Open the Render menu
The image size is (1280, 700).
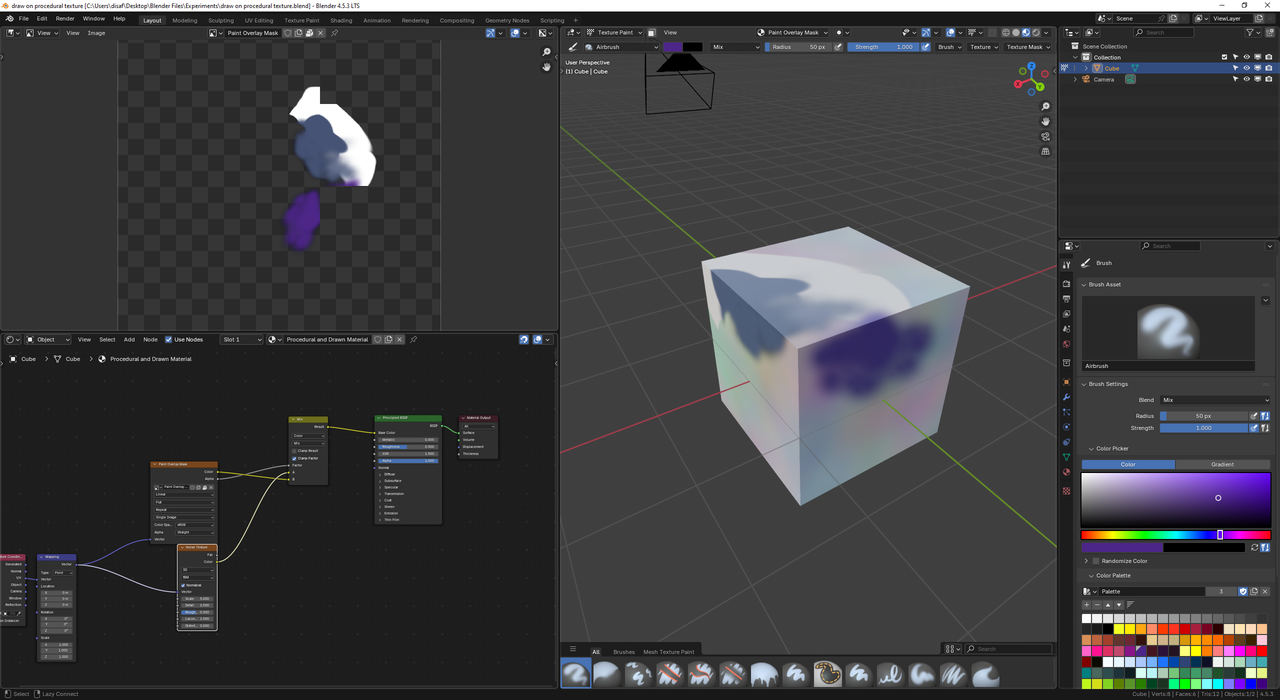(65, 18)
